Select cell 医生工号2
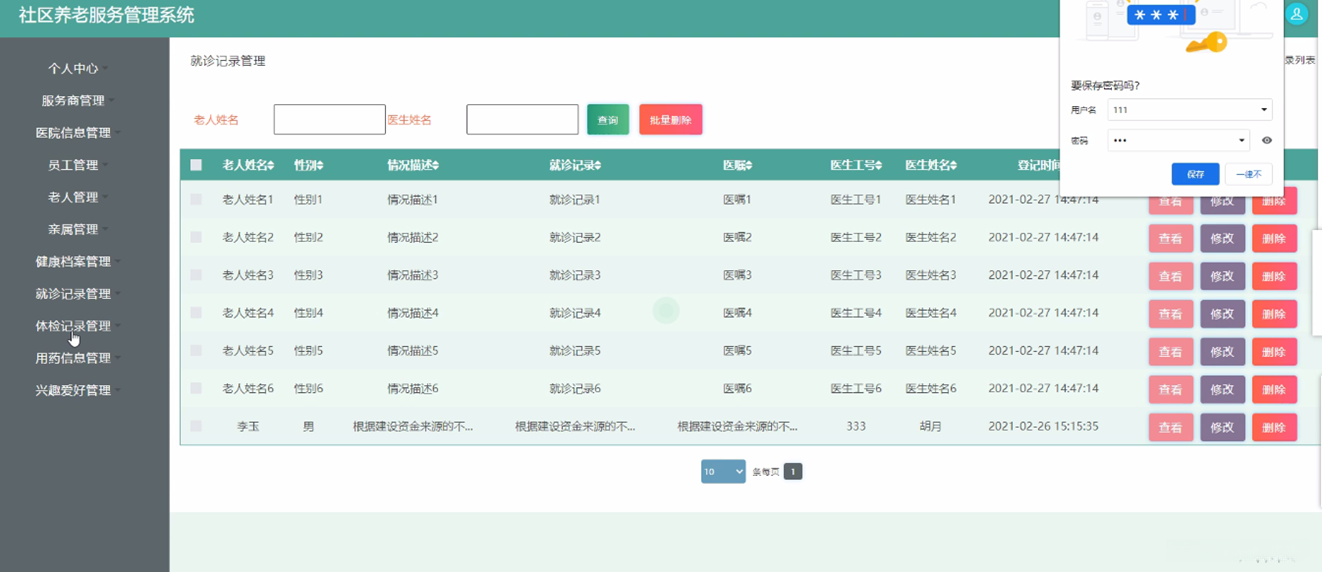The image size is (1323, 572). click(x=856, y=237)
